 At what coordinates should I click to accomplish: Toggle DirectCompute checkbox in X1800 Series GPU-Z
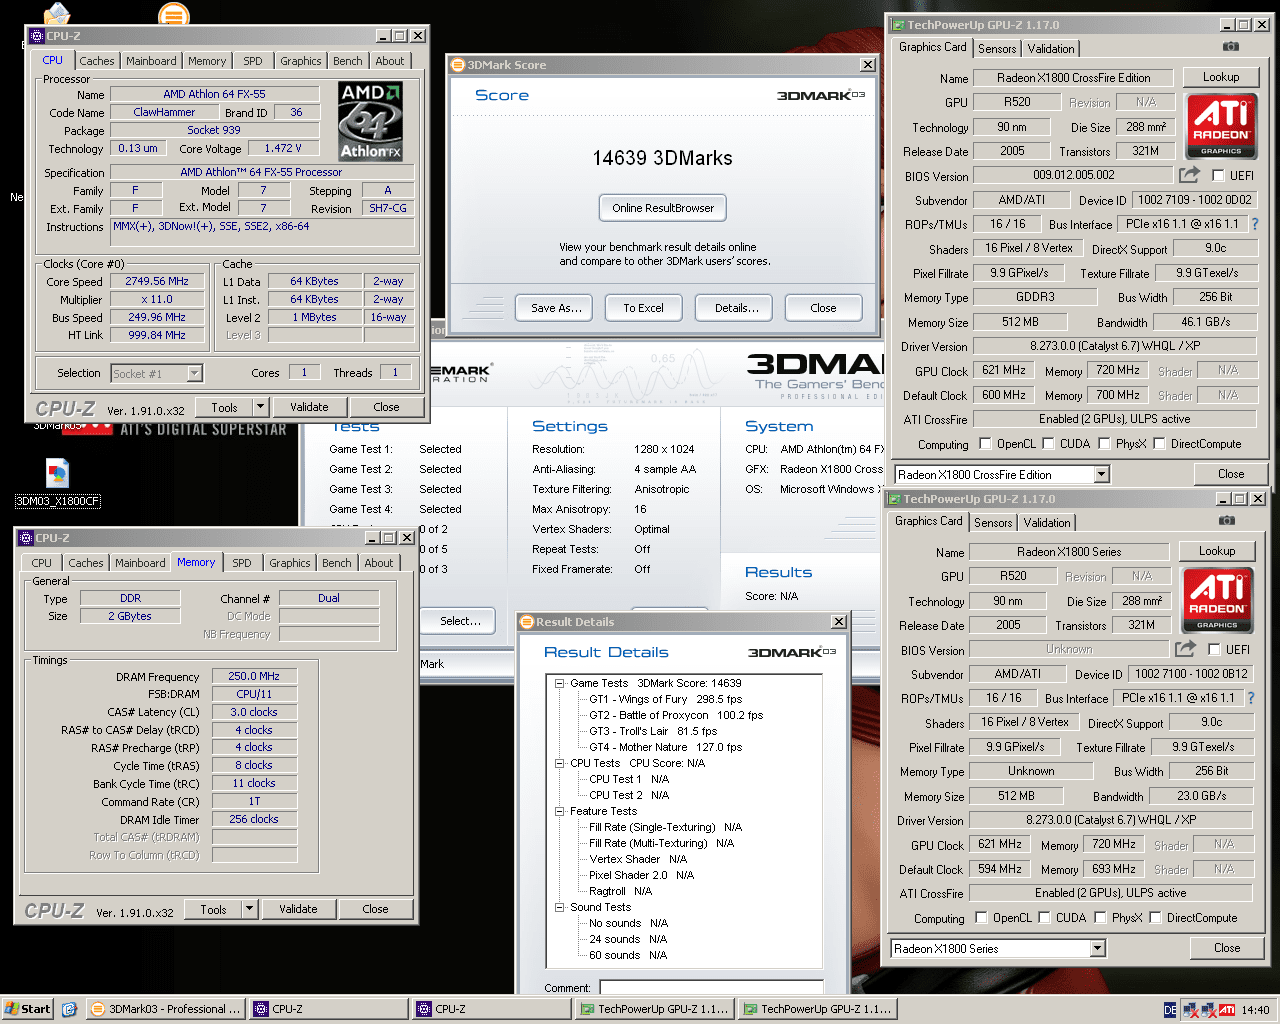(1155, 918)
